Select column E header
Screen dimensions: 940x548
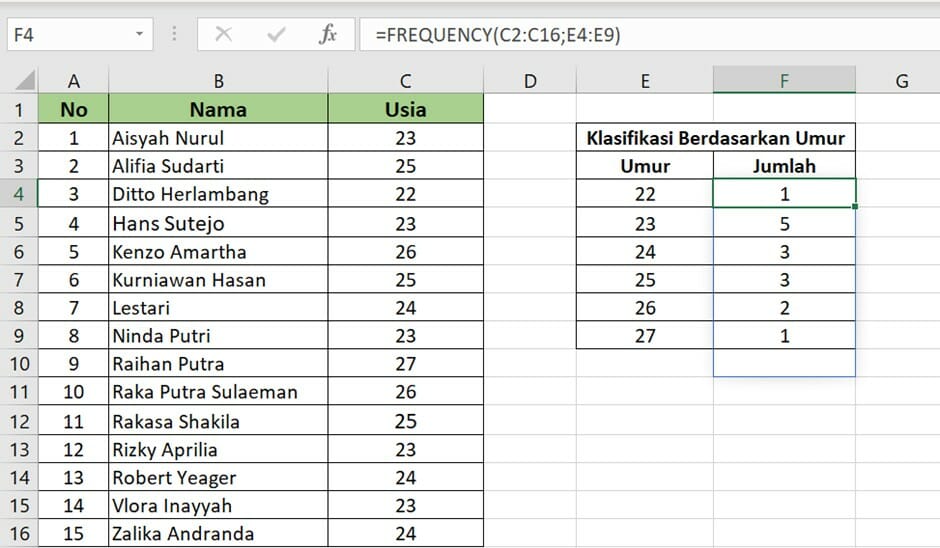[645, 80]
